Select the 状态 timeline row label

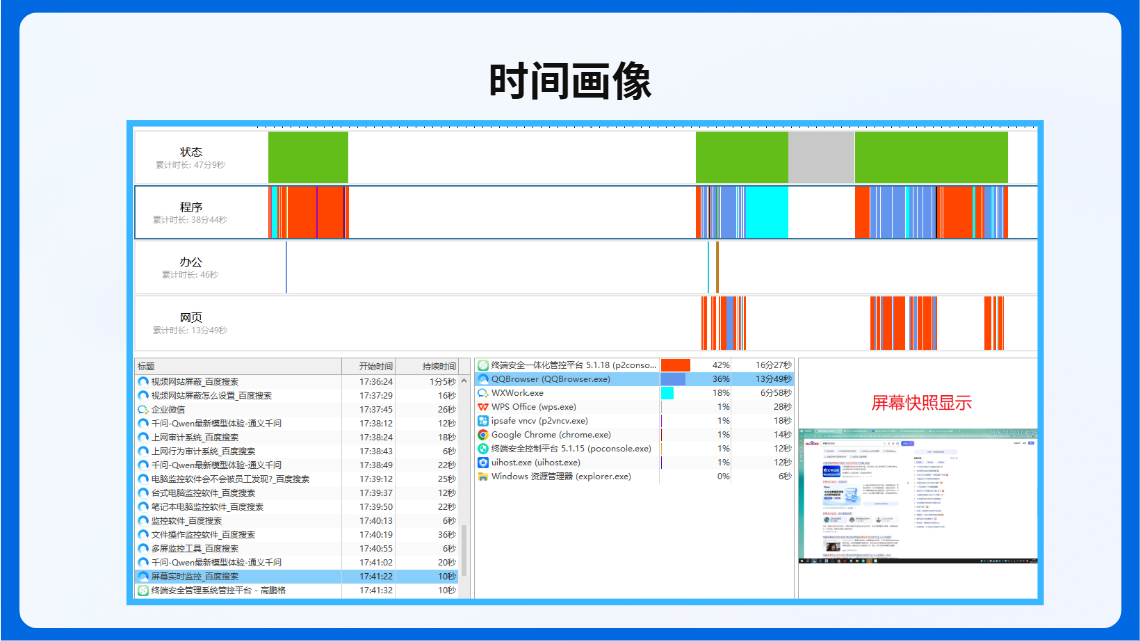(191, 152)
